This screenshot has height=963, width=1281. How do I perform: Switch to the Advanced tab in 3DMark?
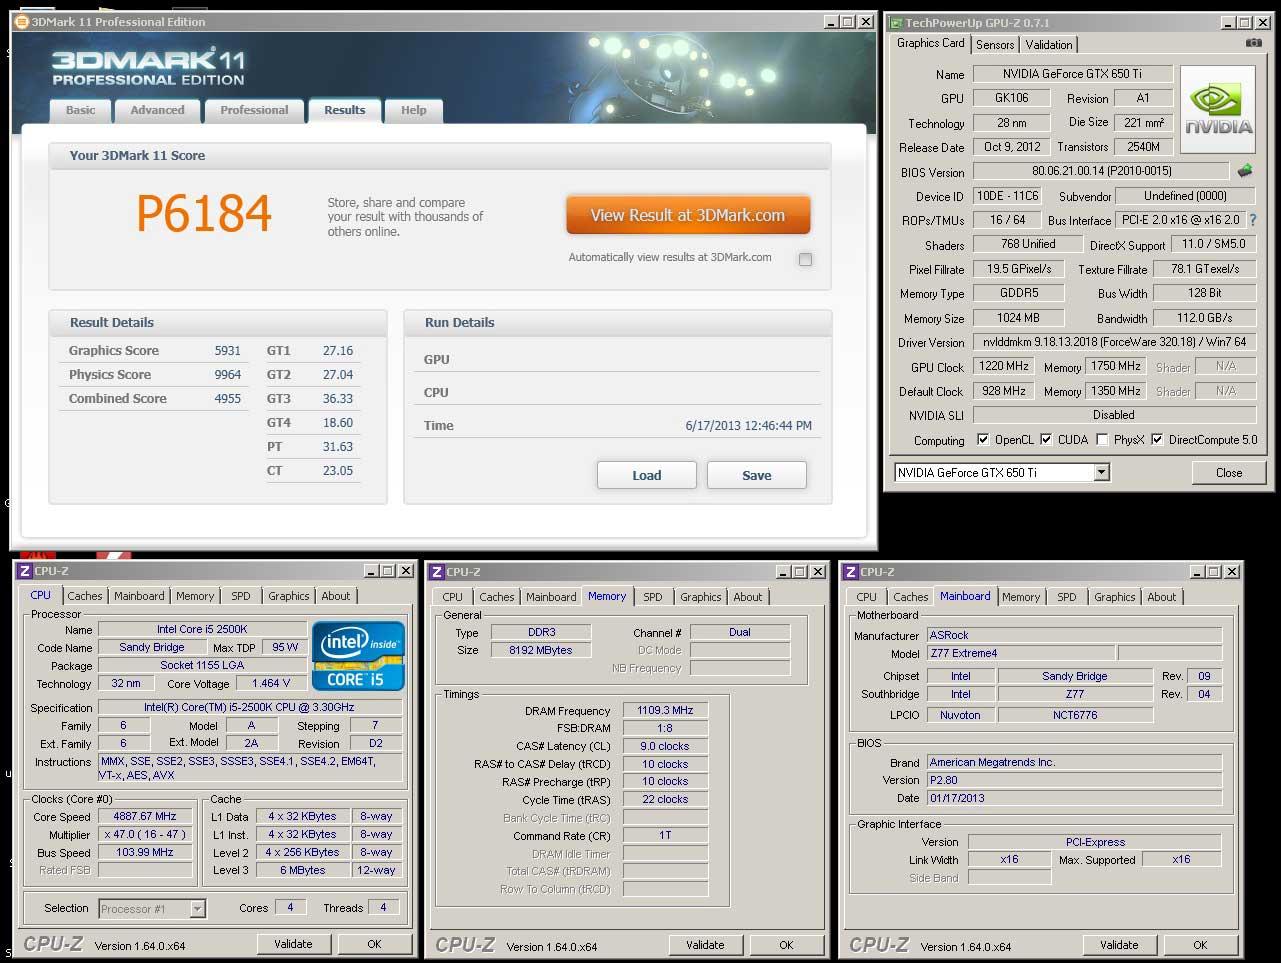tap(157, 110)
